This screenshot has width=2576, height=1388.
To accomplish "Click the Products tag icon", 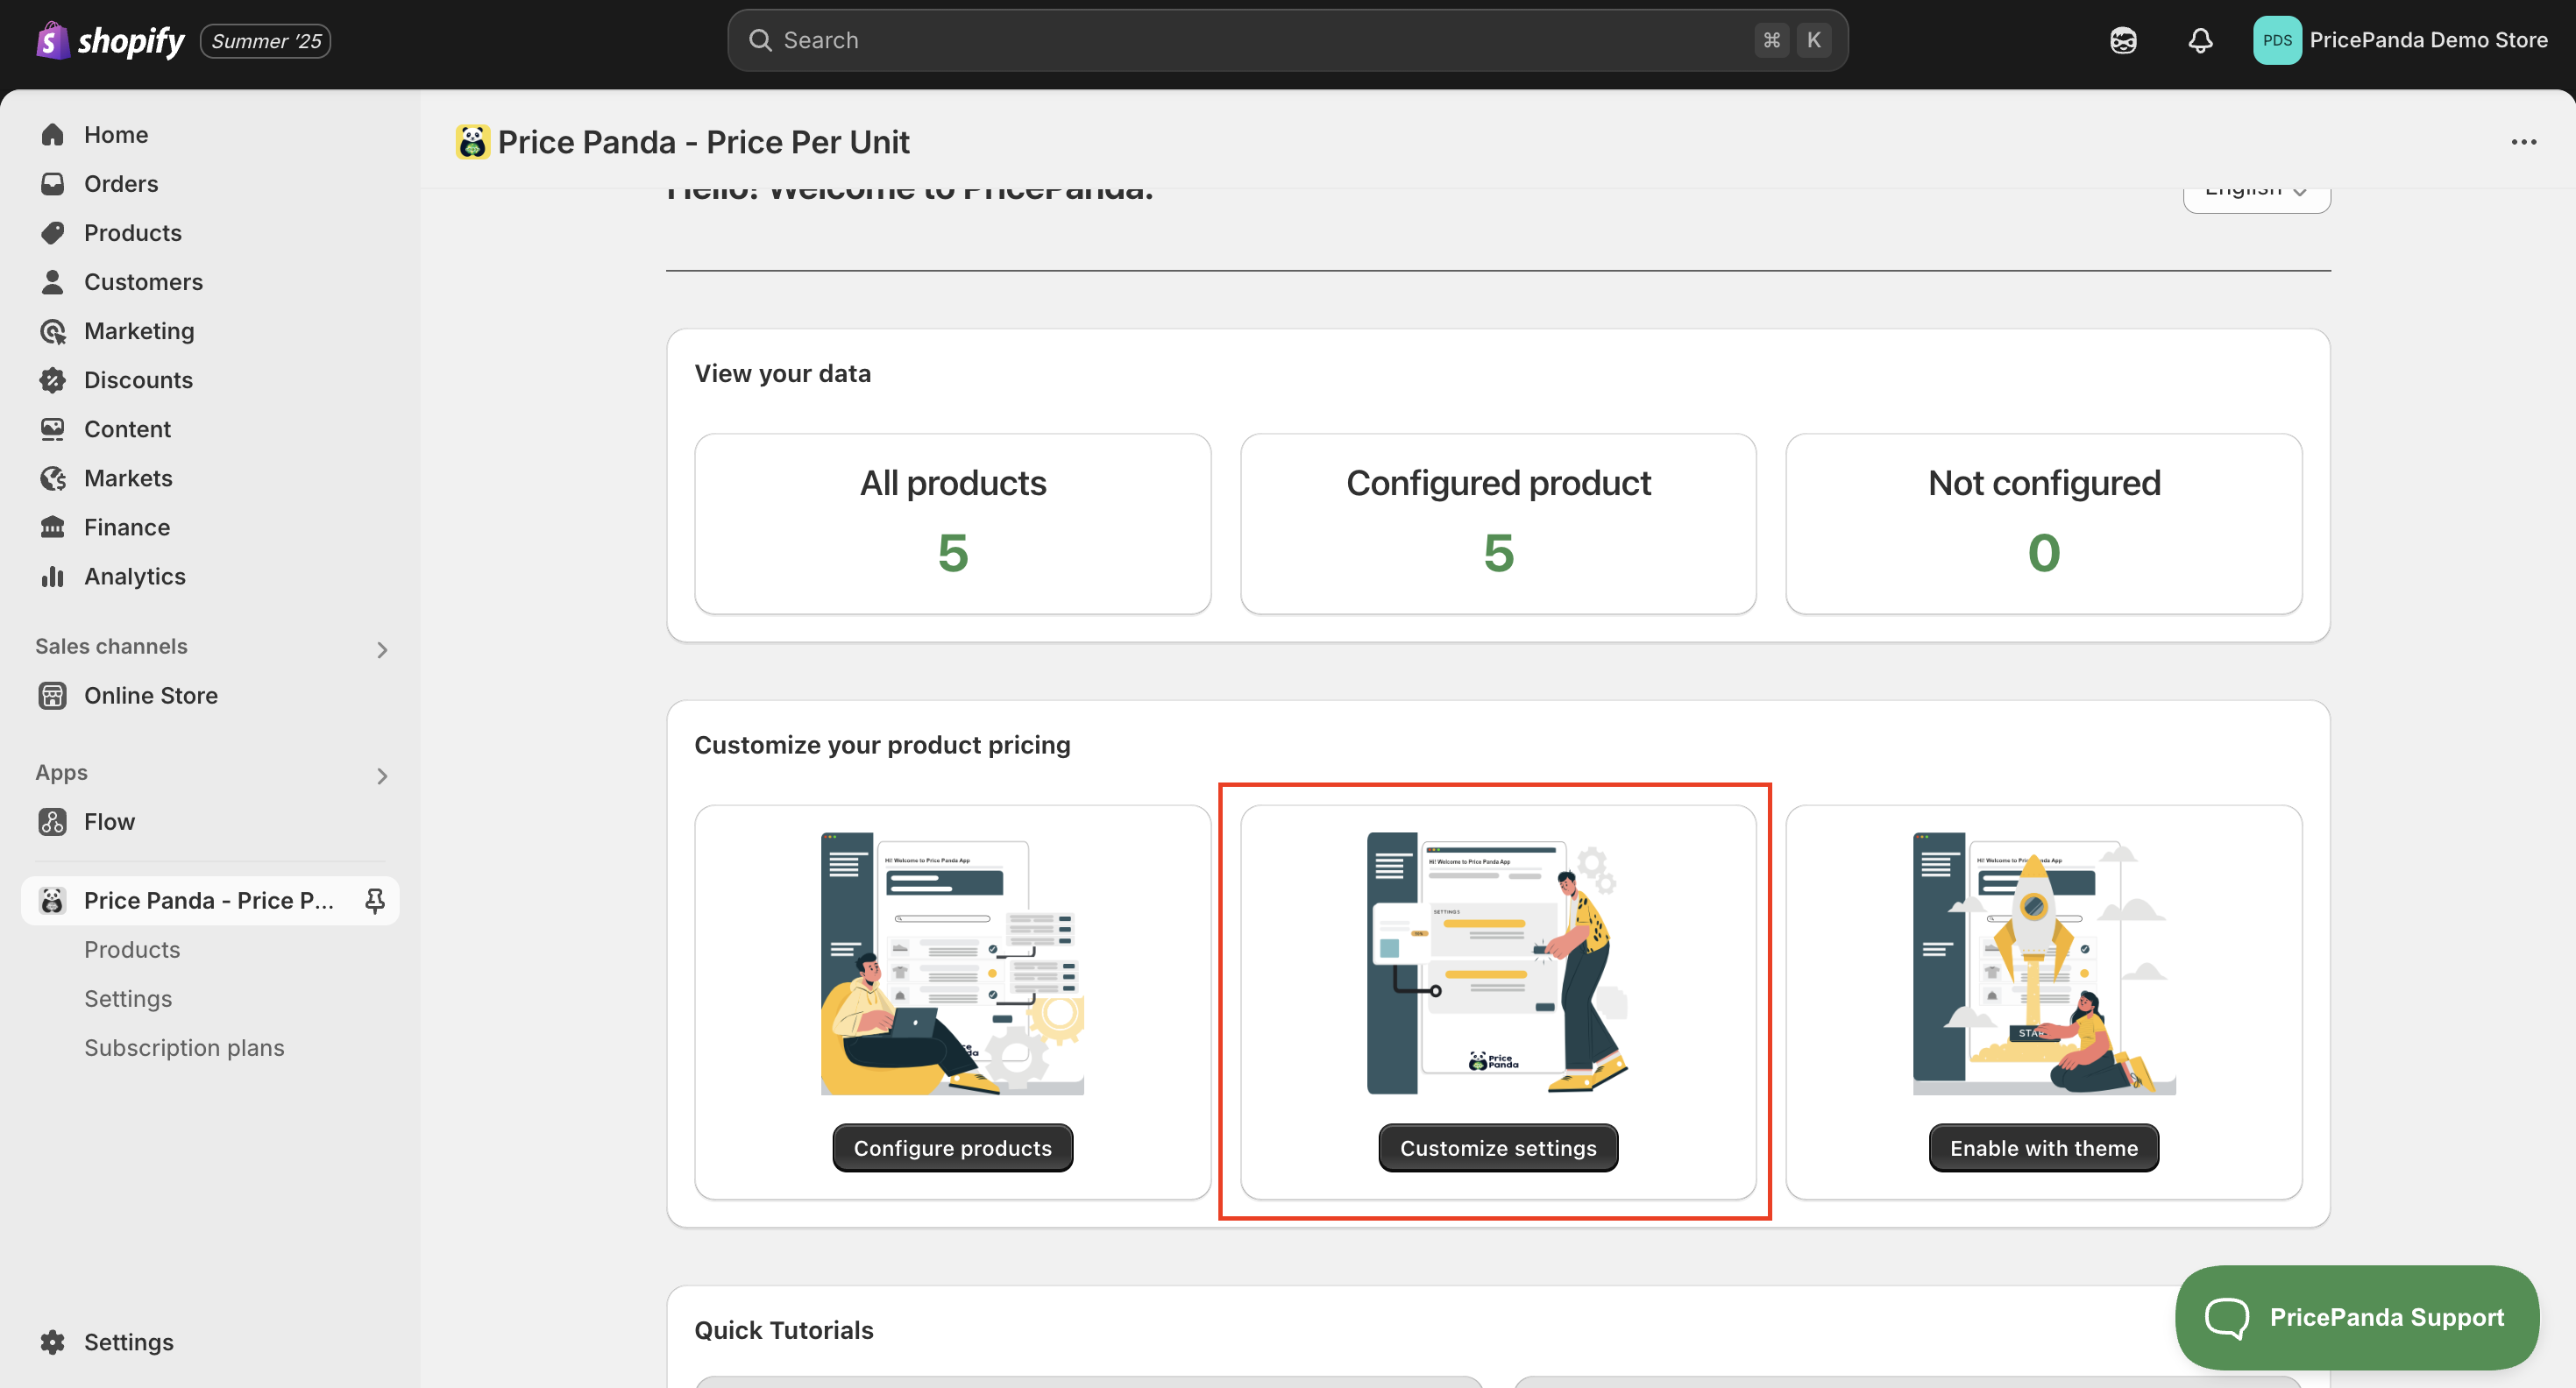I will (53, 233).
